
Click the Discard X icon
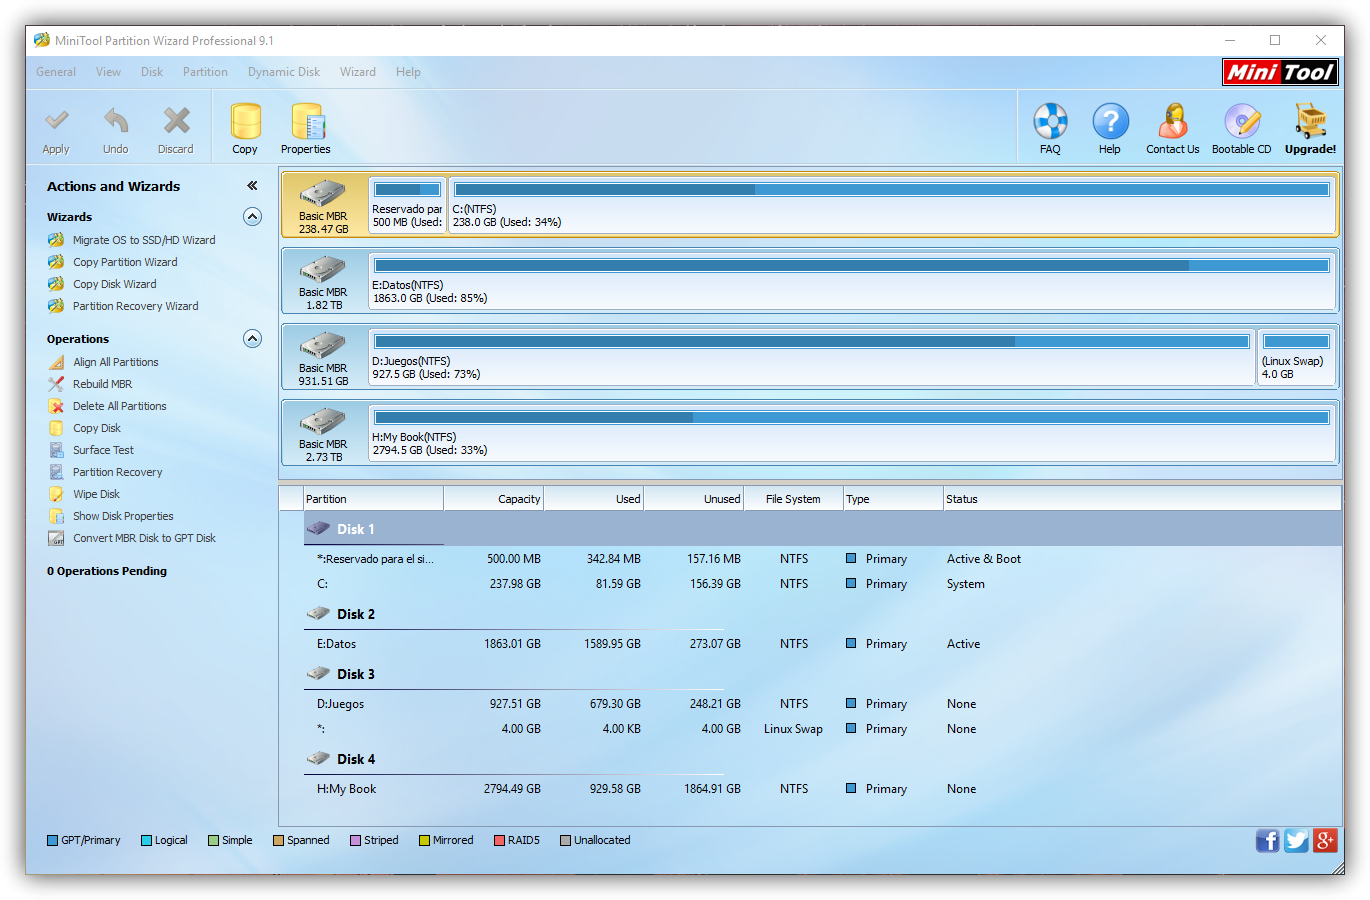176,122
